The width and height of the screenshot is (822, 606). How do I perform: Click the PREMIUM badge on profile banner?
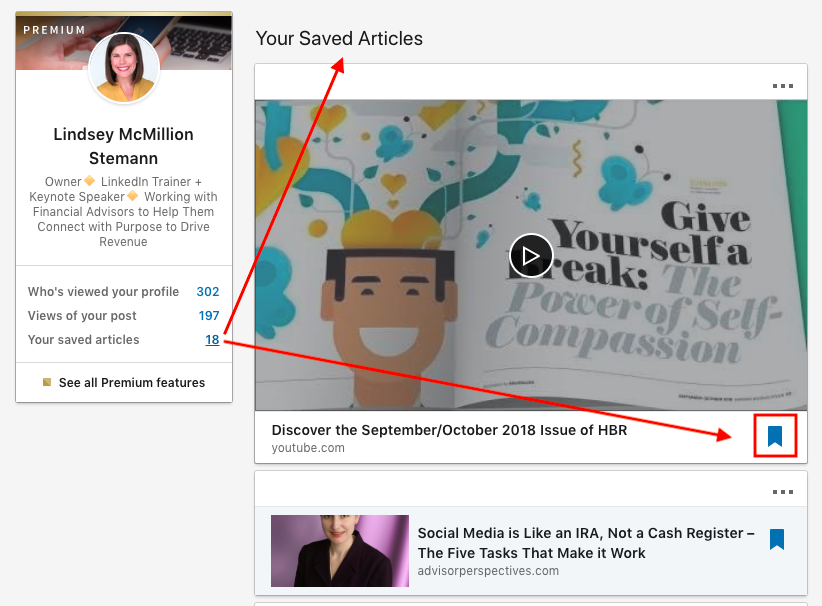(x=54, y=30)
